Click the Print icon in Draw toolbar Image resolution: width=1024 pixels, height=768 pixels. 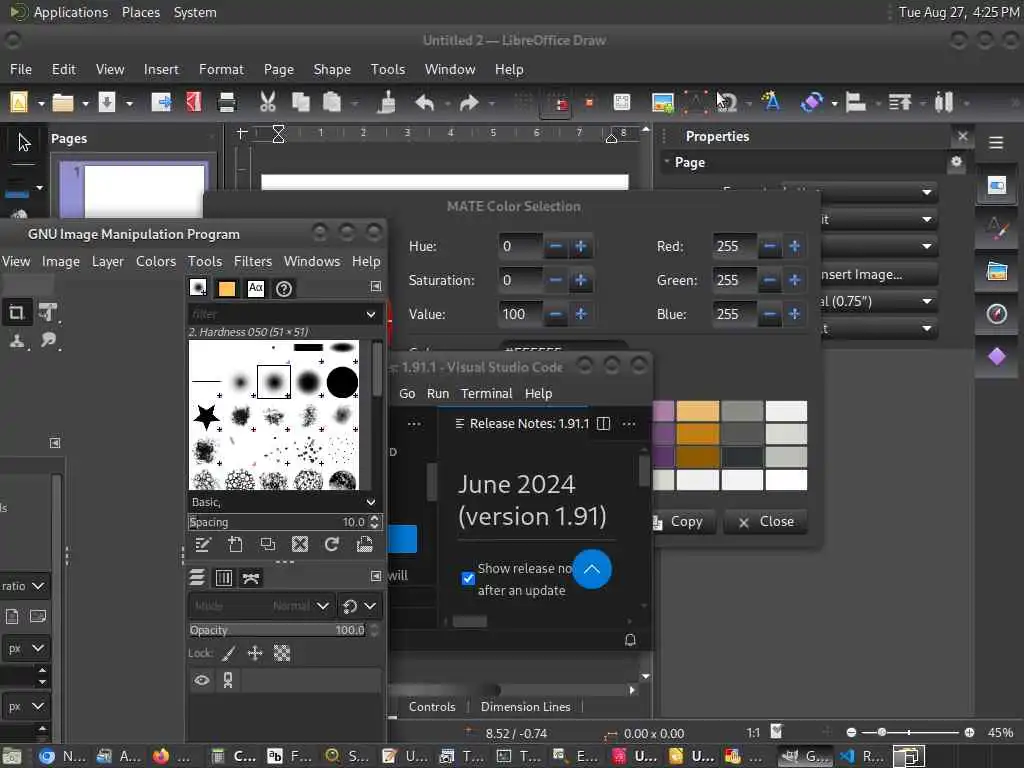coord(227,102)
